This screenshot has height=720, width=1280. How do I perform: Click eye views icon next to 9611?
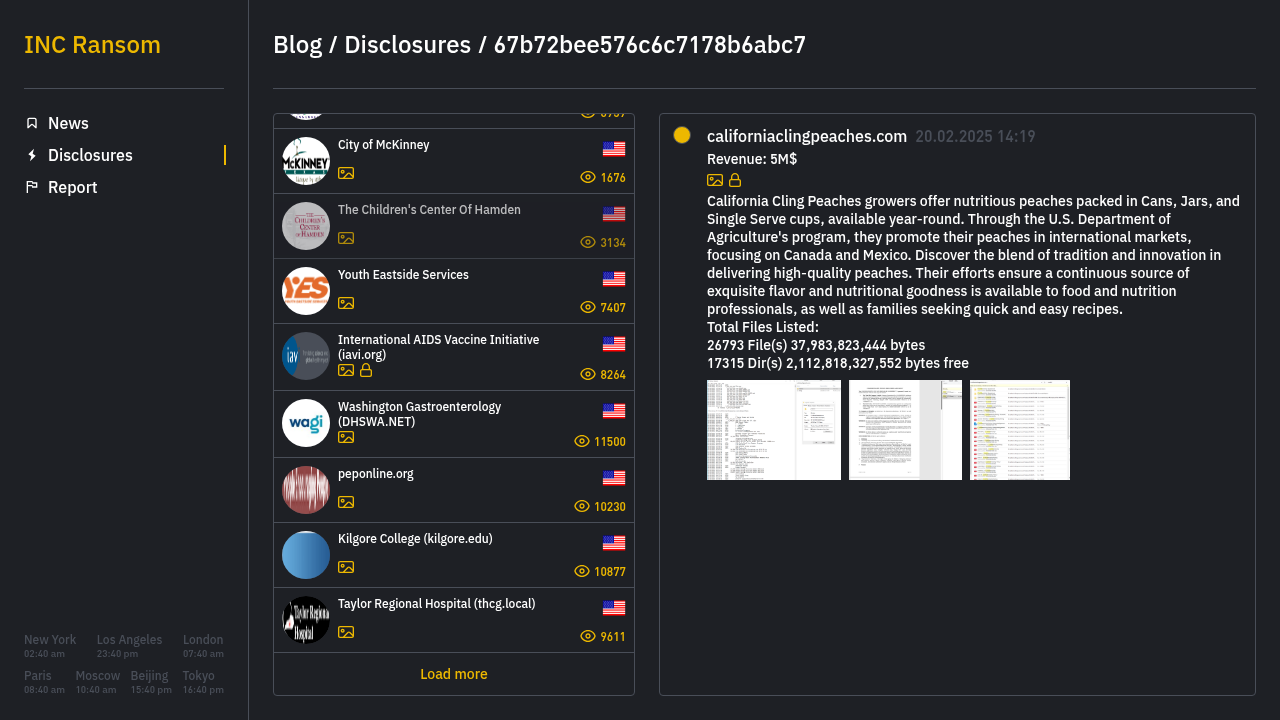point(588,636)
